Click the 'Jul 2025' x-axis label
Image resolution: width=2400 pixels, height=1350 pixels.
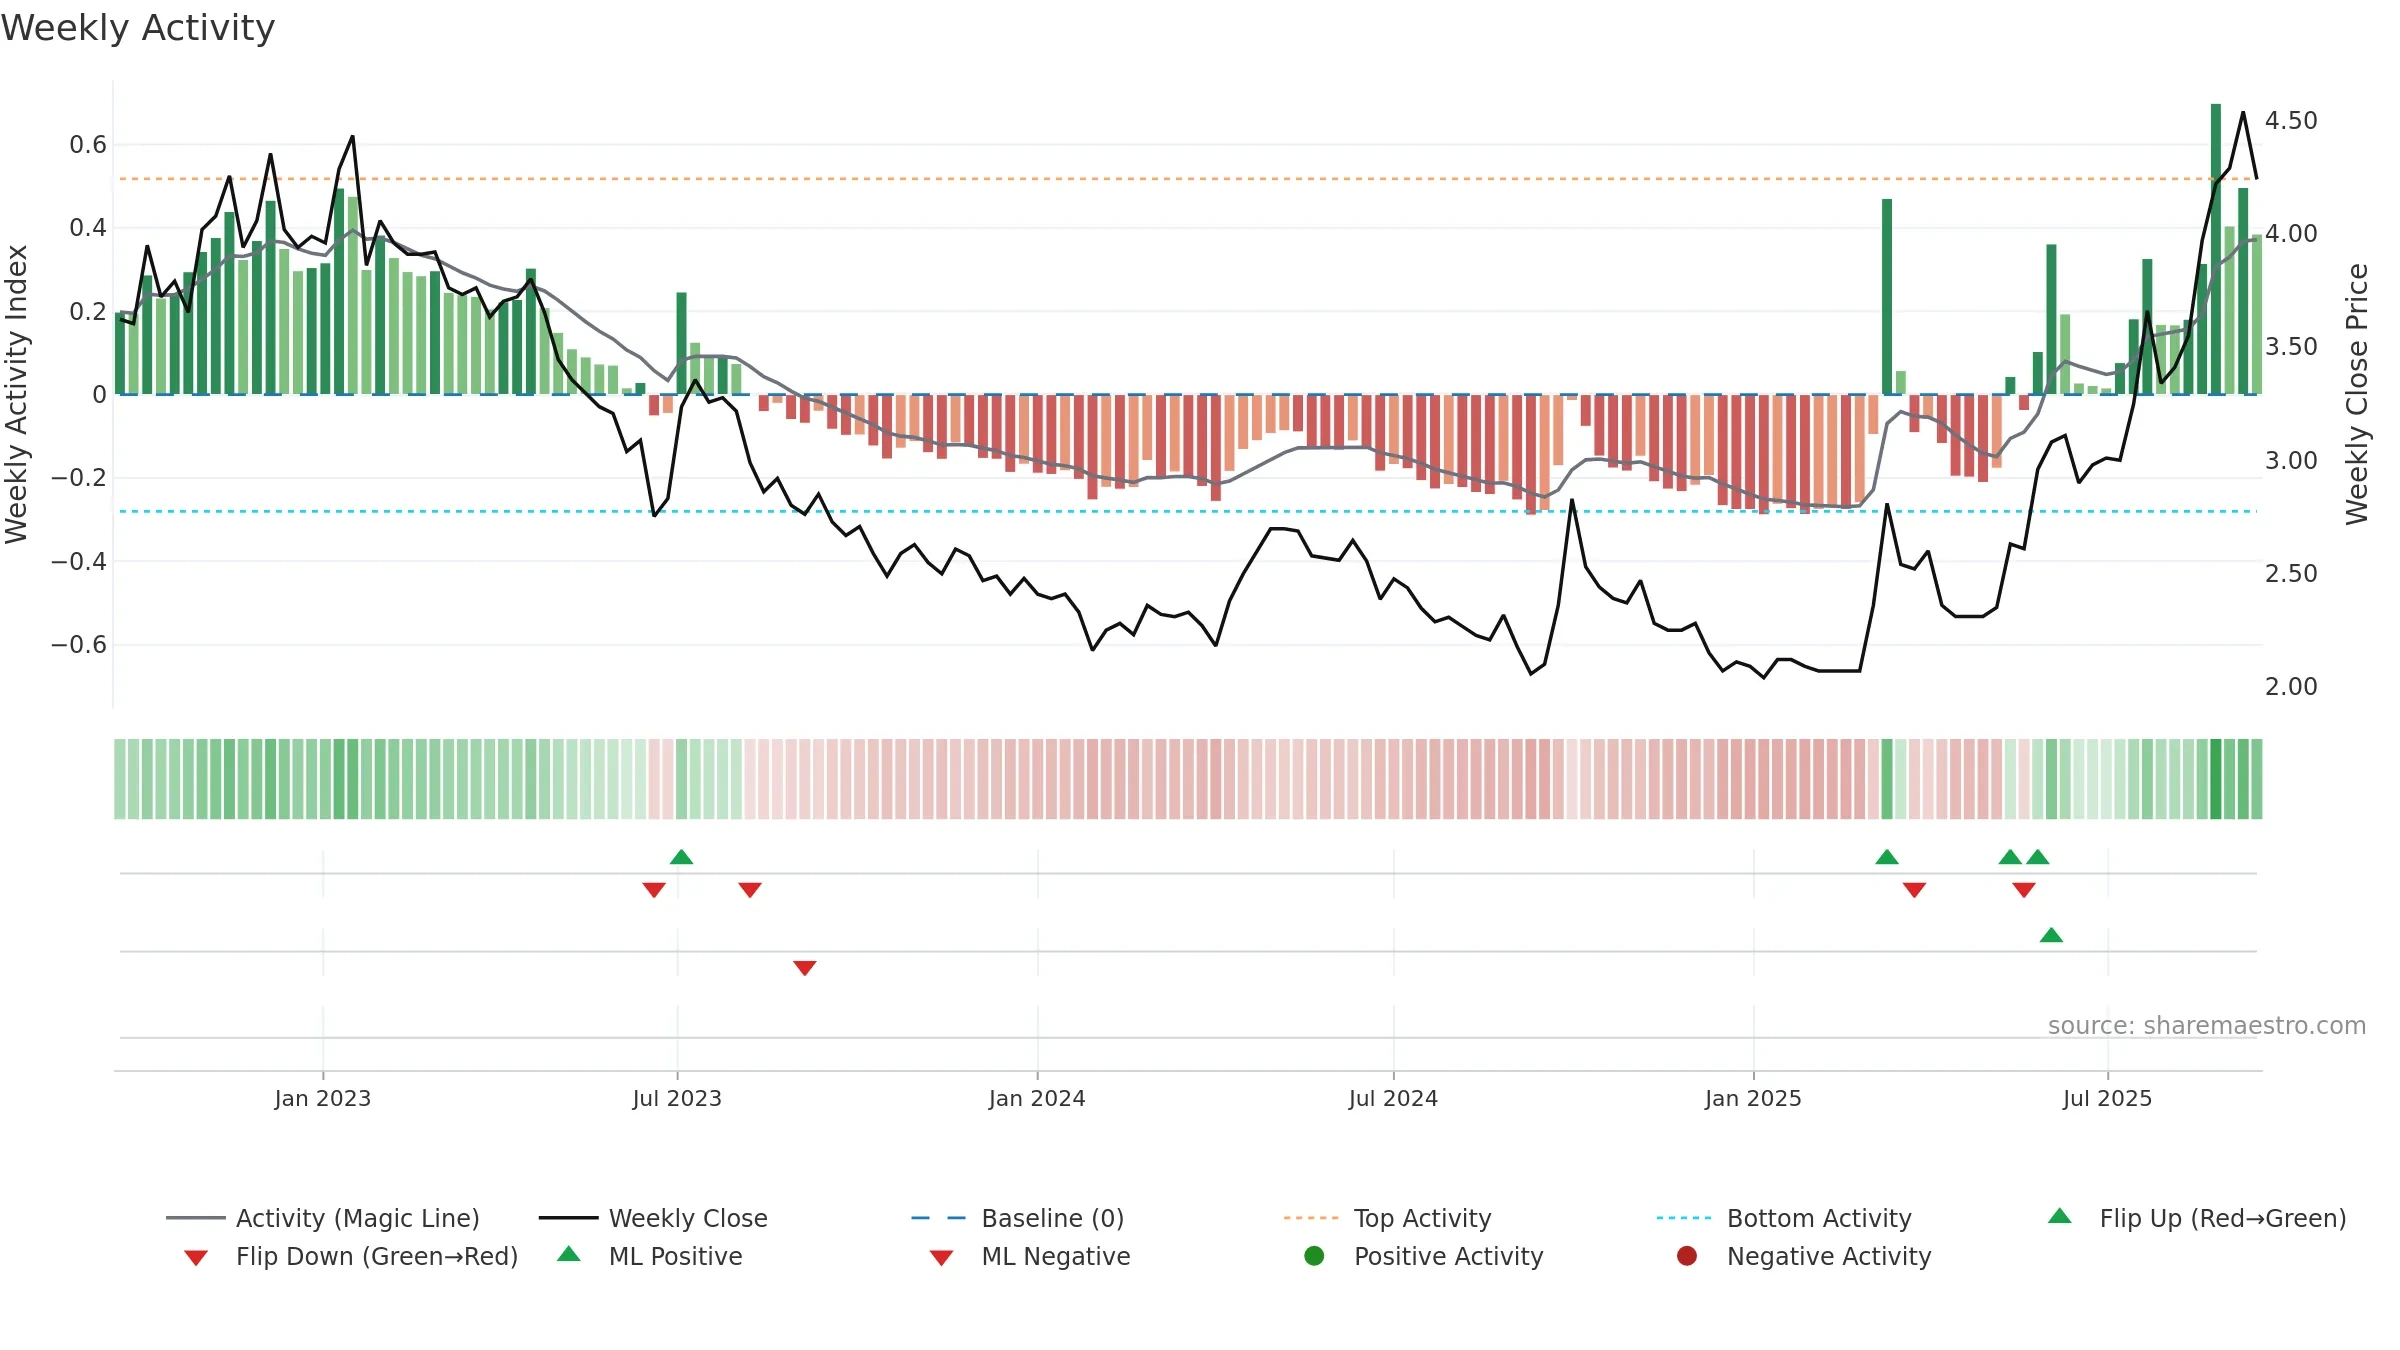coord(2107,1098)
